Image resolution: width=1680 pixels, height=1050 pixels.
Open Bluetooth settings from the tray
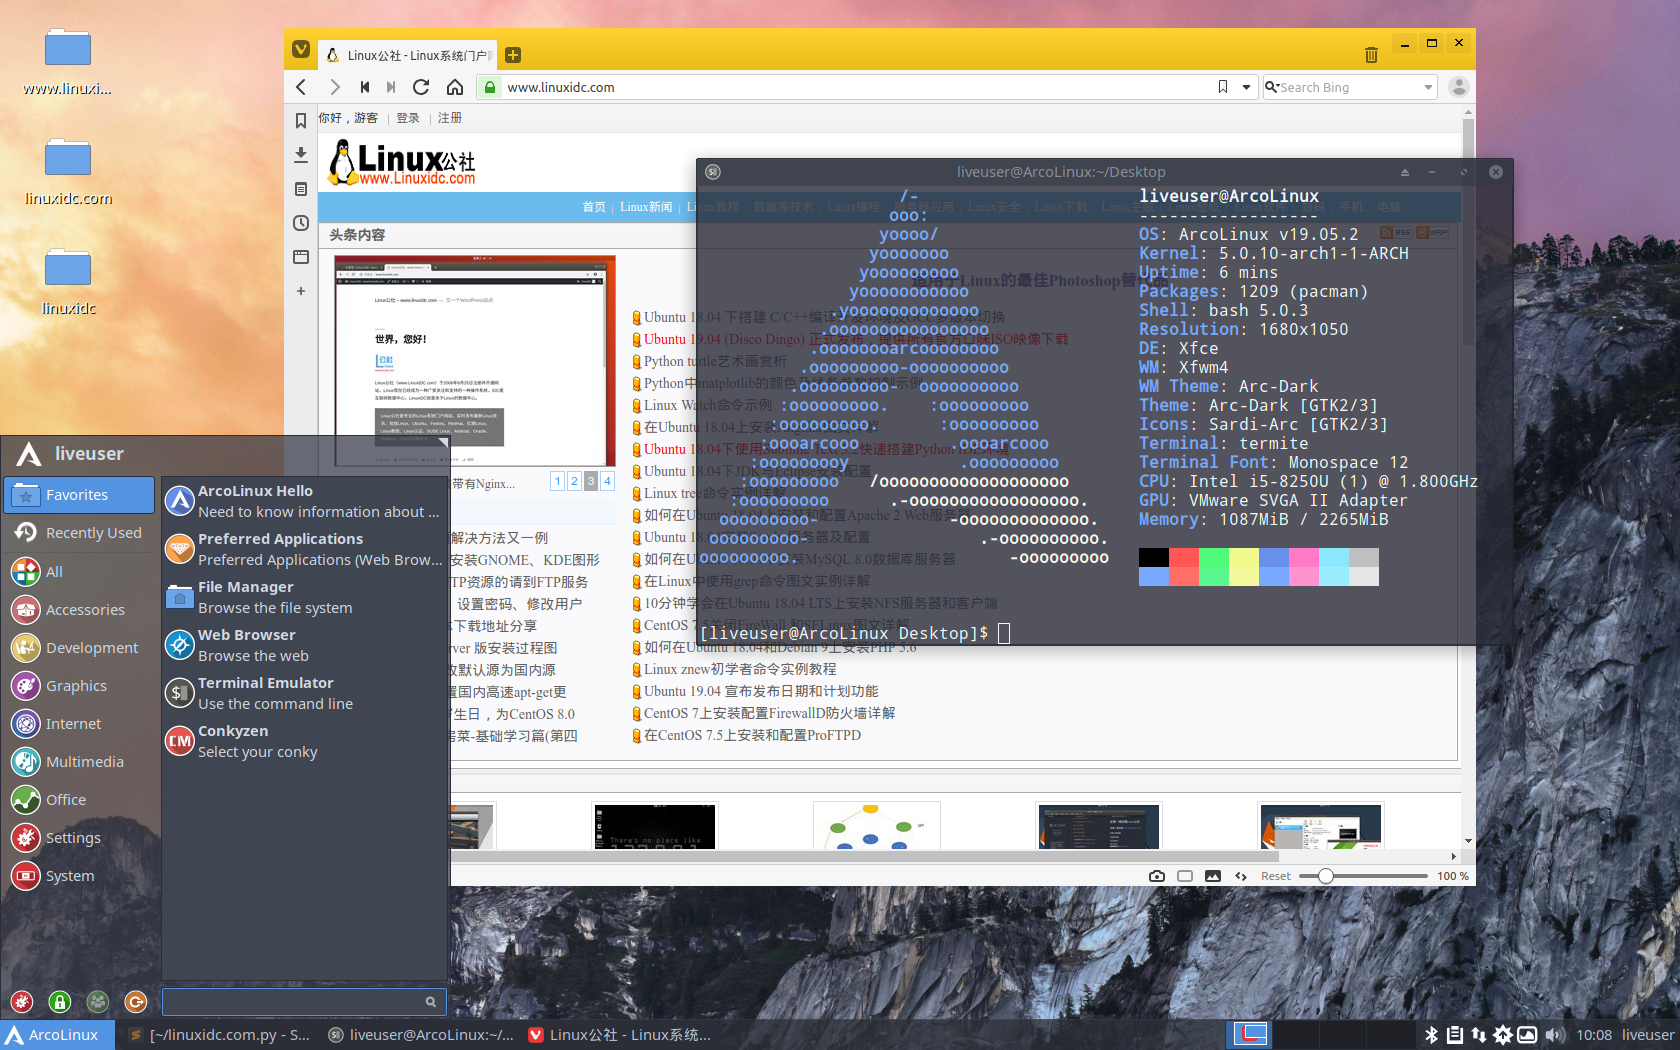click(1432, 1034)
